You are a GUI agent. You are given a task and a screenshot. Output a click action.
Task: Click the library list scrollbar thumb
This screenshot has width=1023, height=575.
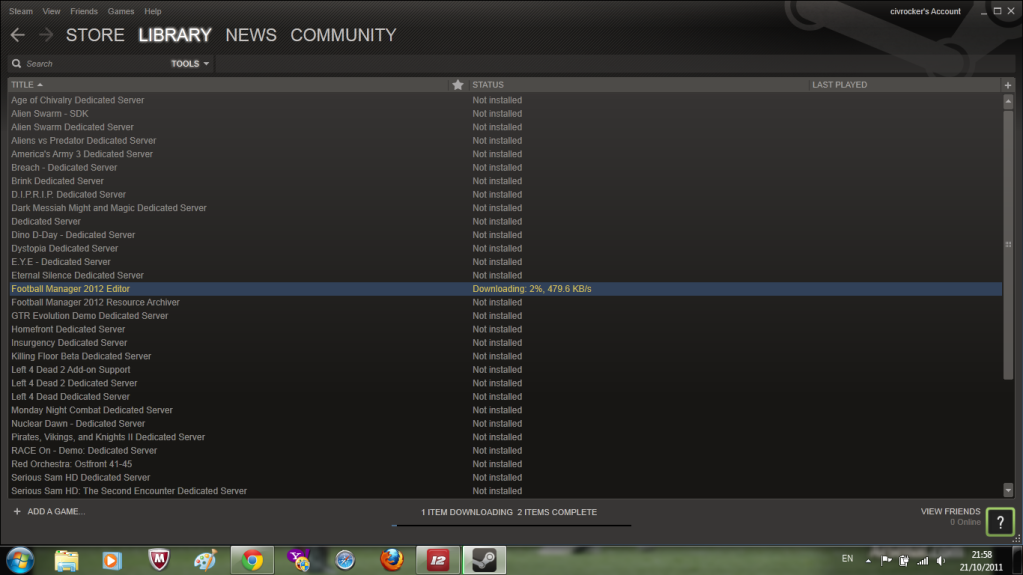1008,244
